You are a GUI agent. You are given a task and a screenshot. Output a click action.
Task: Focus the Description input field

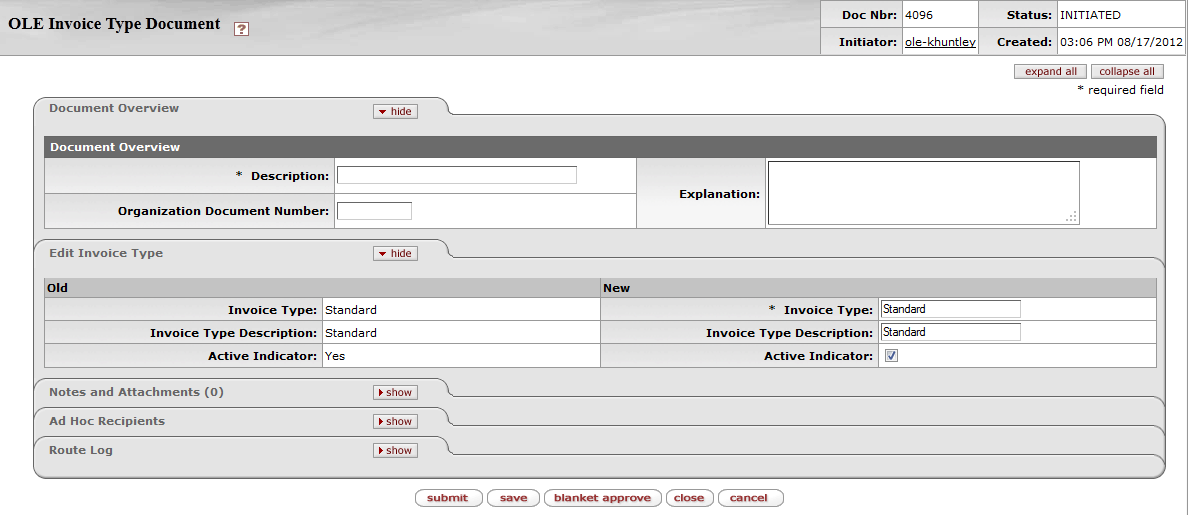(x=456, y=175)
